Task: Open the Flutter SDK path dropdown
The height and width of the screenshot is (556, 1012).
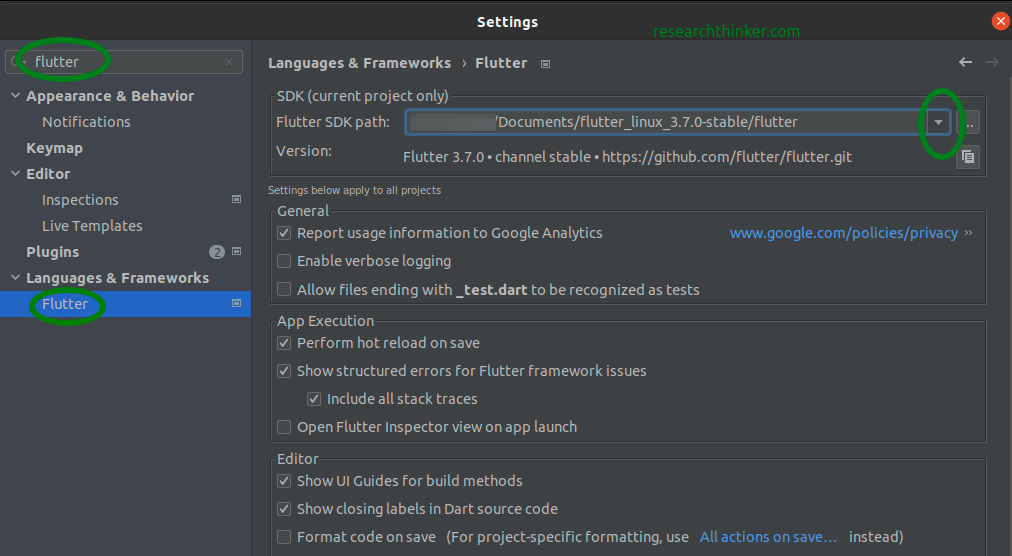Action: pos(938,122)
